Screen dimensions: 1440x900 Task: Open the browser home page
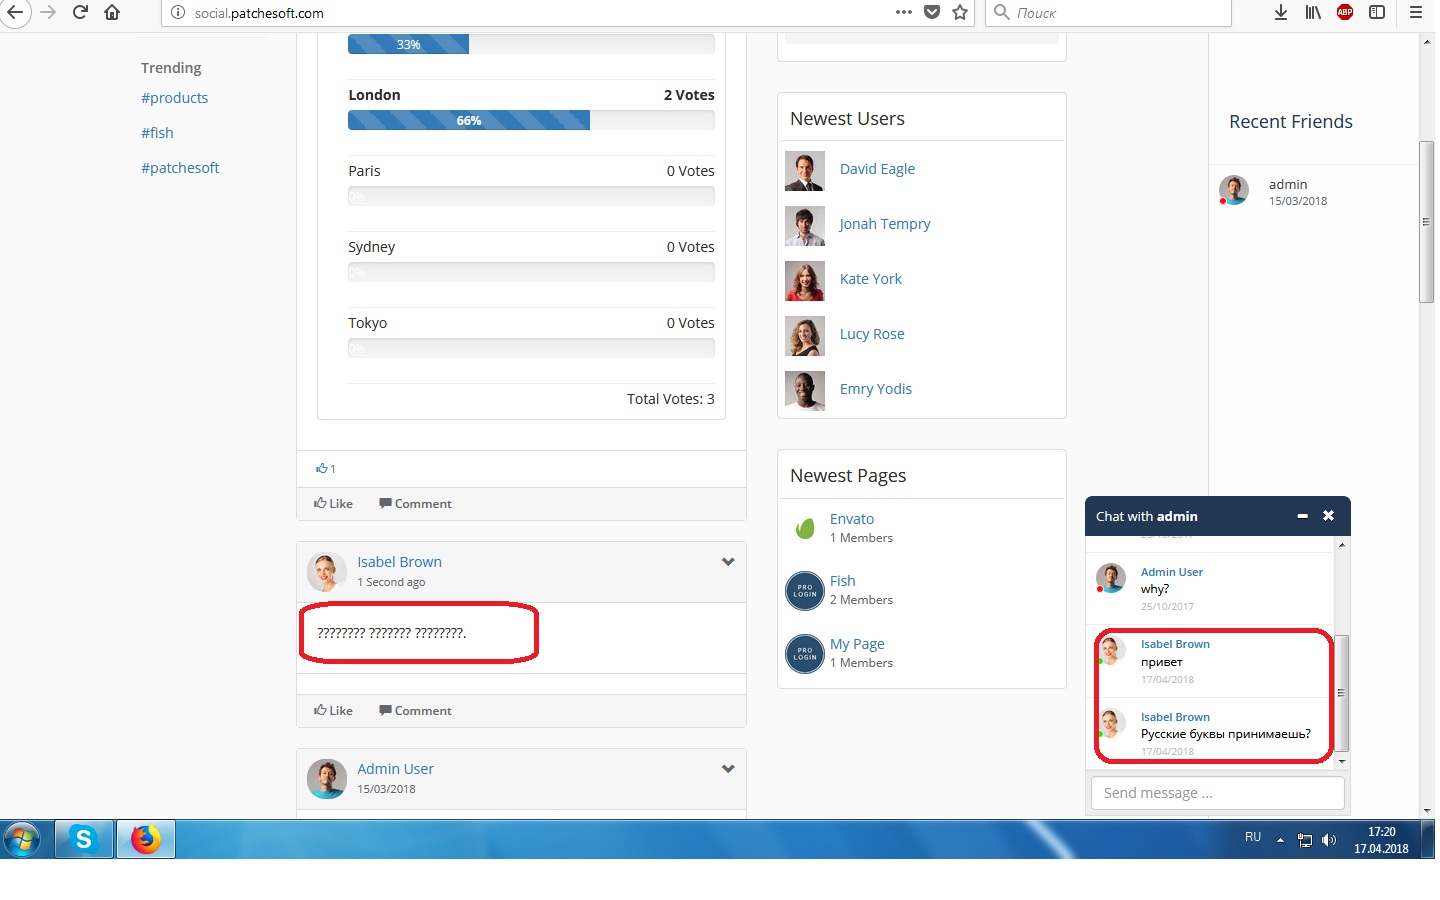point(112,13)
